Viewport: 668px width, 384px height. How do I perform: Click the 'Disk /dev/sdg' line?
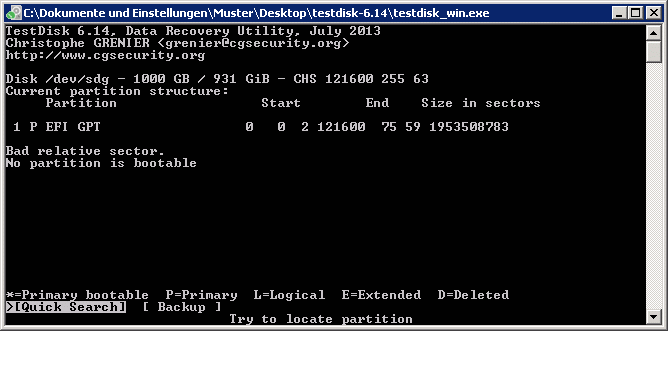(217, 79)
